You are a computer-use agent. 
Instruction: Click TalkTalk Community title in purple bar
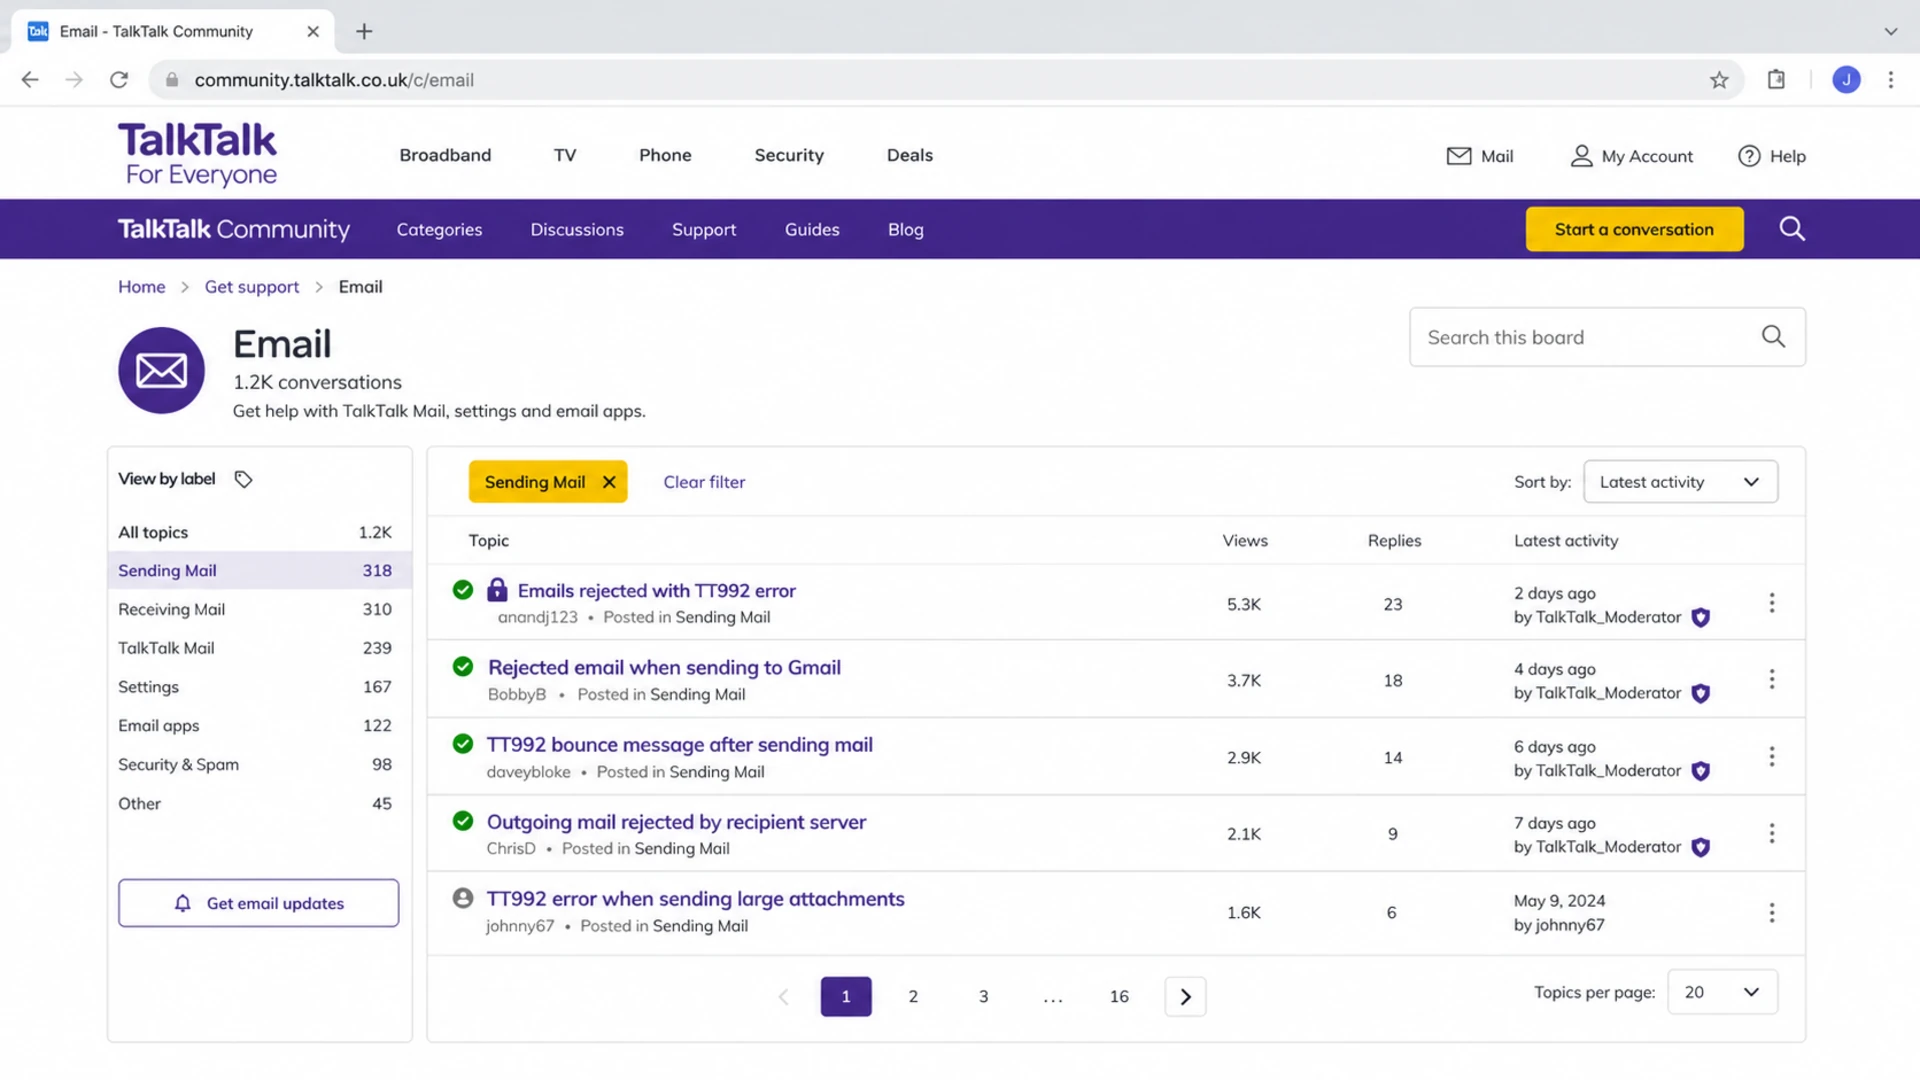(234, 229)
